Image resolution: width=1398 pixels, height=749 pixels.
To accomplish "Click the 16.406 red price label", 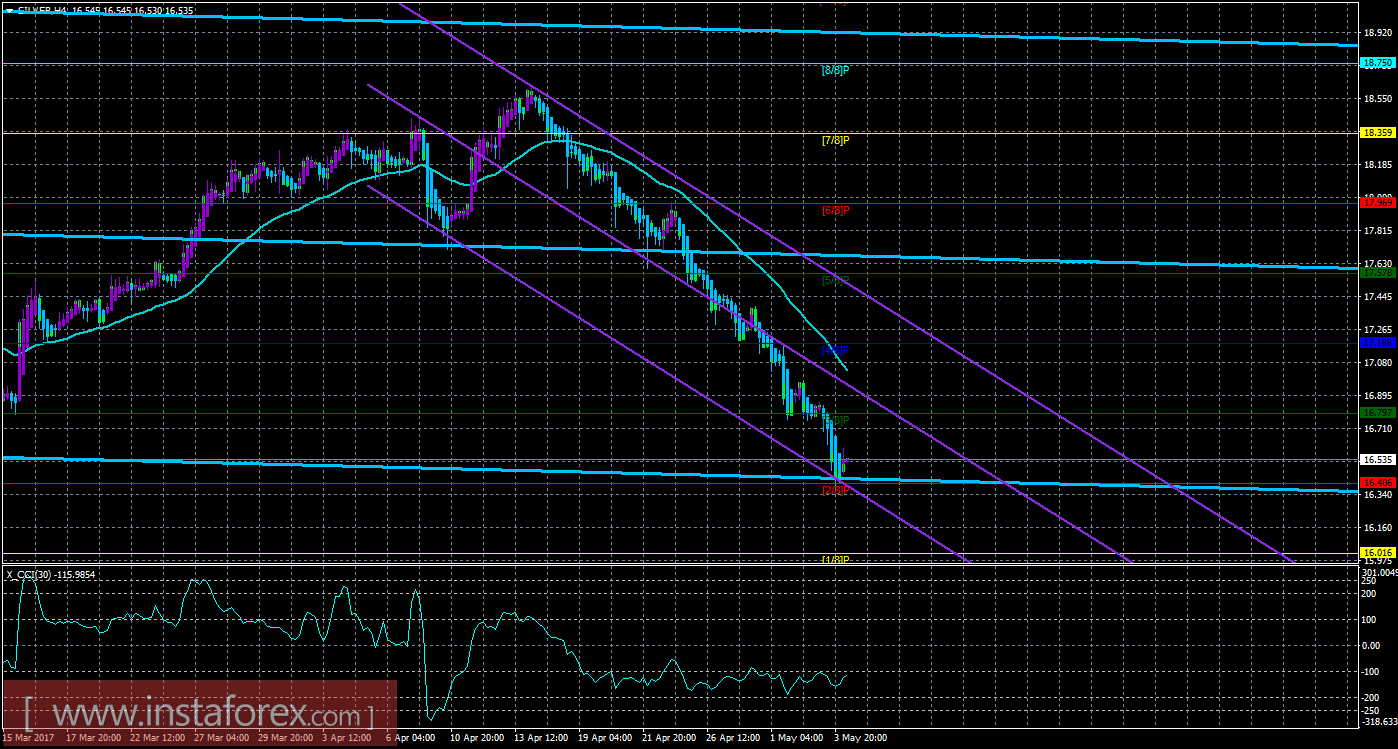I will pyautogui.click(x=1377, y=482).
